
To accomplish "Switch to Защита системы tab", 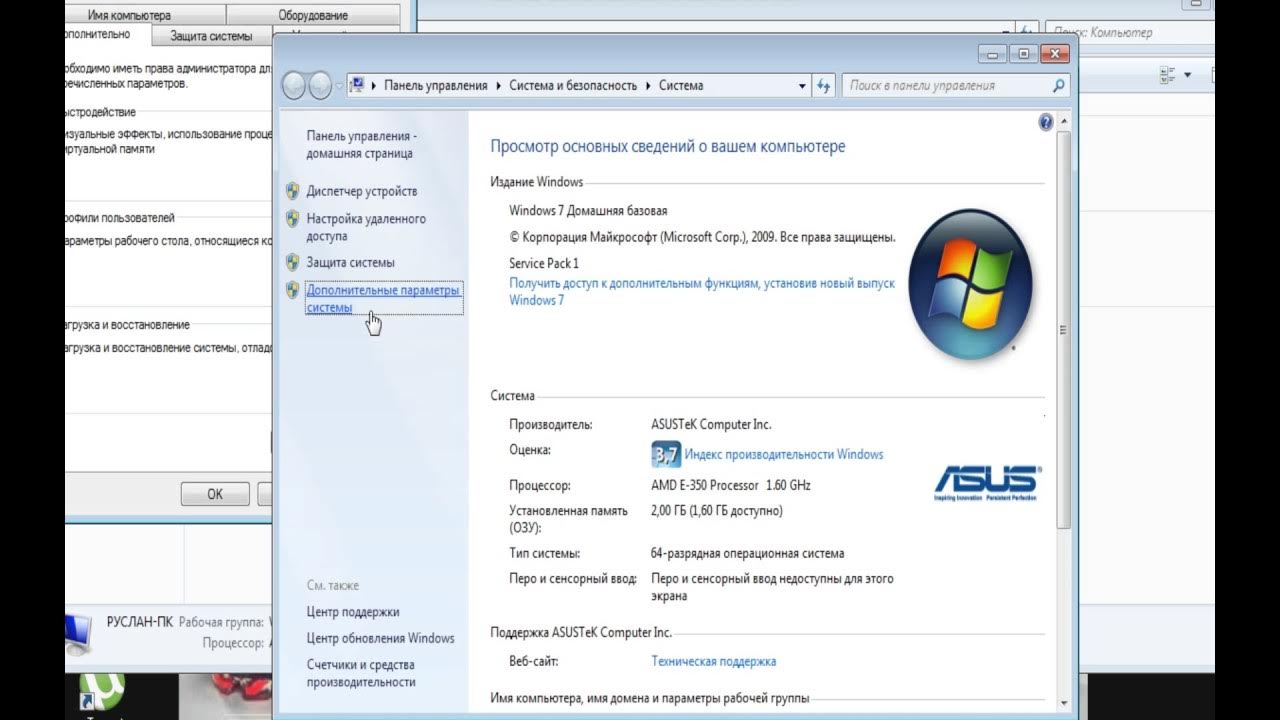I will 211,36.
